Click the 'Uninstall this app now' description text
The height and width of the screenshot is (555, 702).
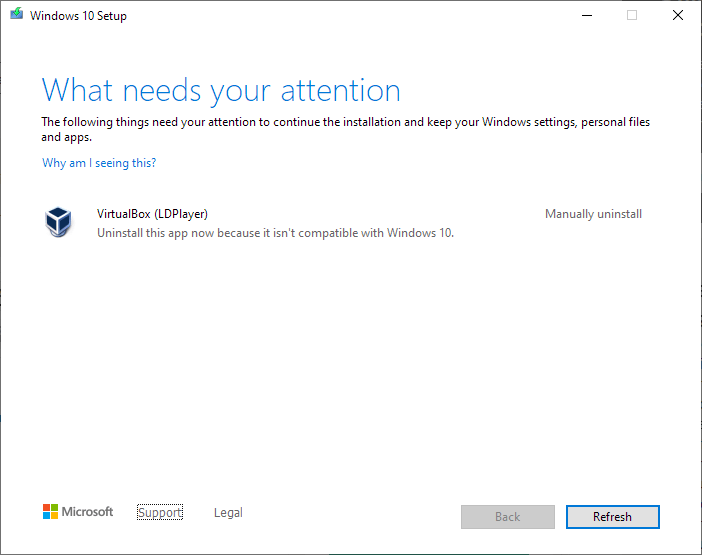(x=275, y=233)
